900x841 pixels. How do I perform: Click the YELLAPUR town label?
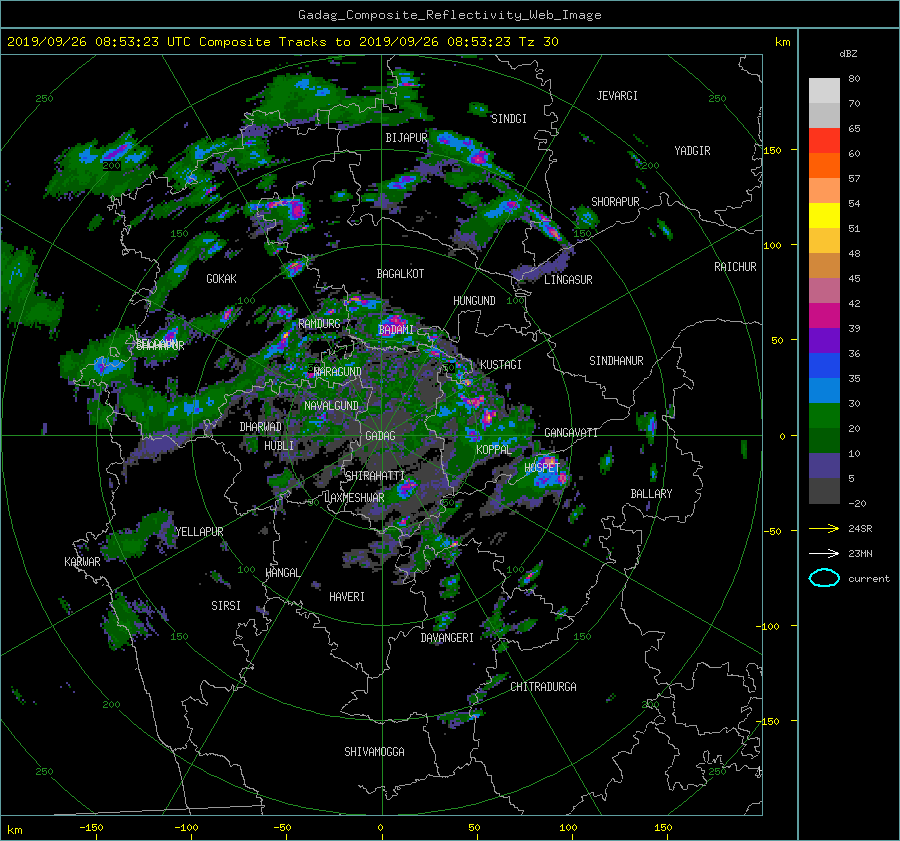[x=199, y=532]
